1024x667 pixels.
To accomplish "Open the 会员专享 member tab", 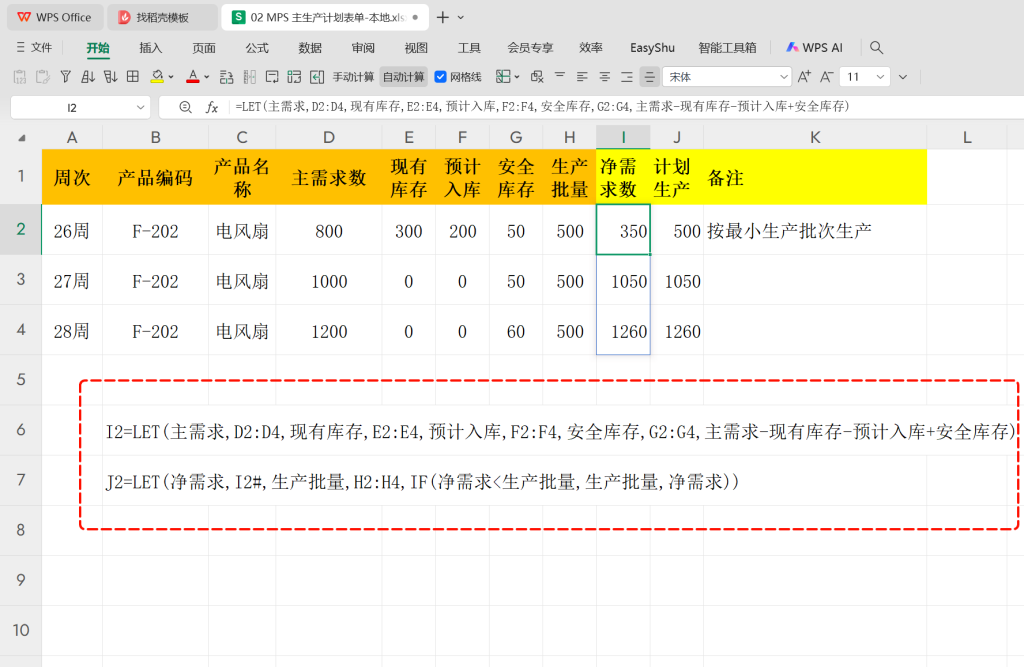I will point(530,48).
